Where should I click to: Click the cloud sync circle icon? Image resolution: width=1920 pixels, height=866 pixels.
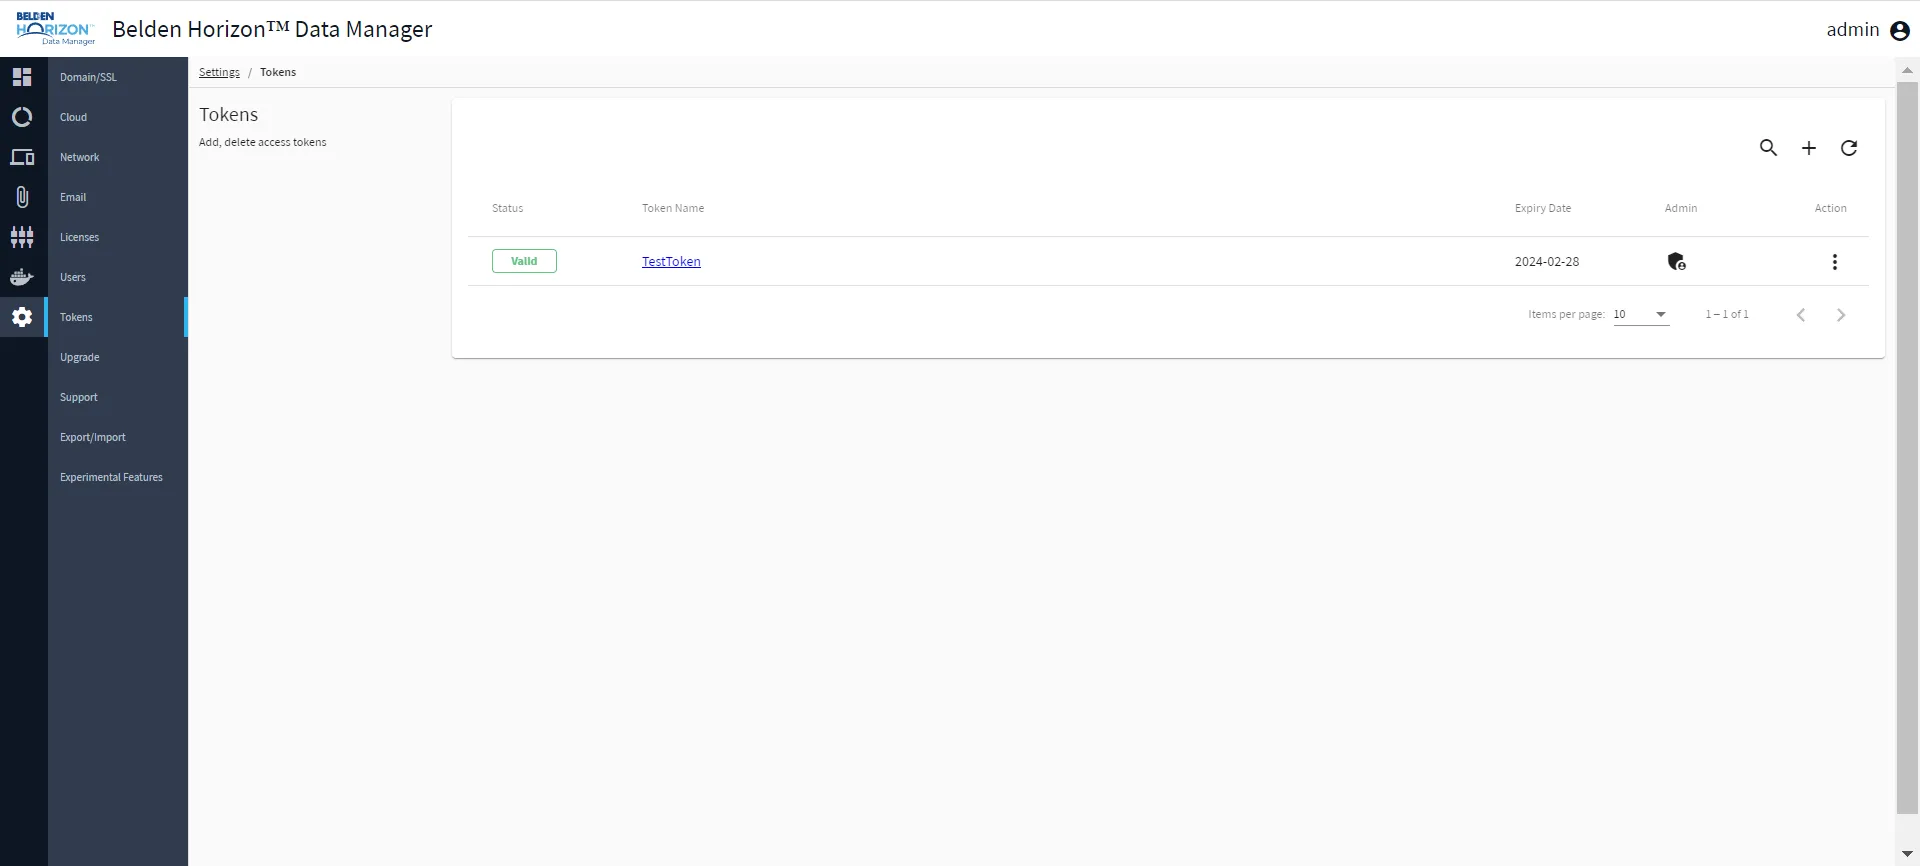22,117
